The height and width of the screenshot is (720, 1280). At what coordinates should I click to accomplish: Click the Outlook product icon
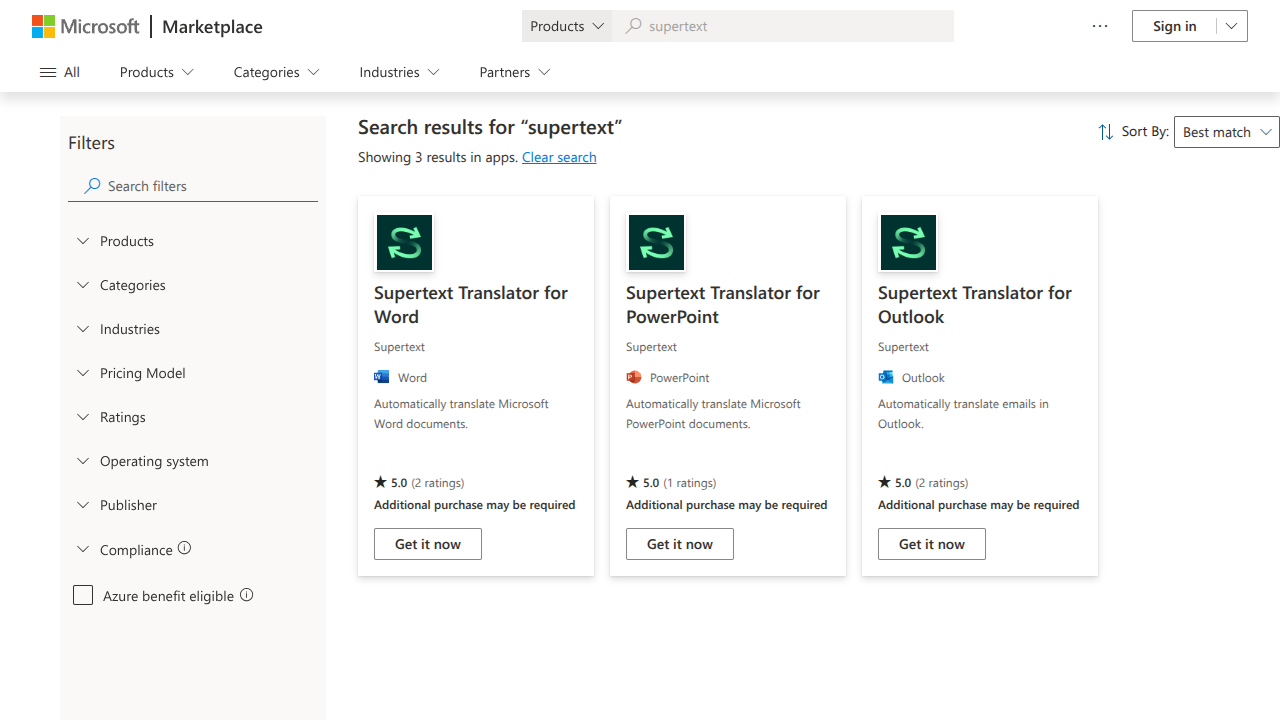[x=886, y=377]
